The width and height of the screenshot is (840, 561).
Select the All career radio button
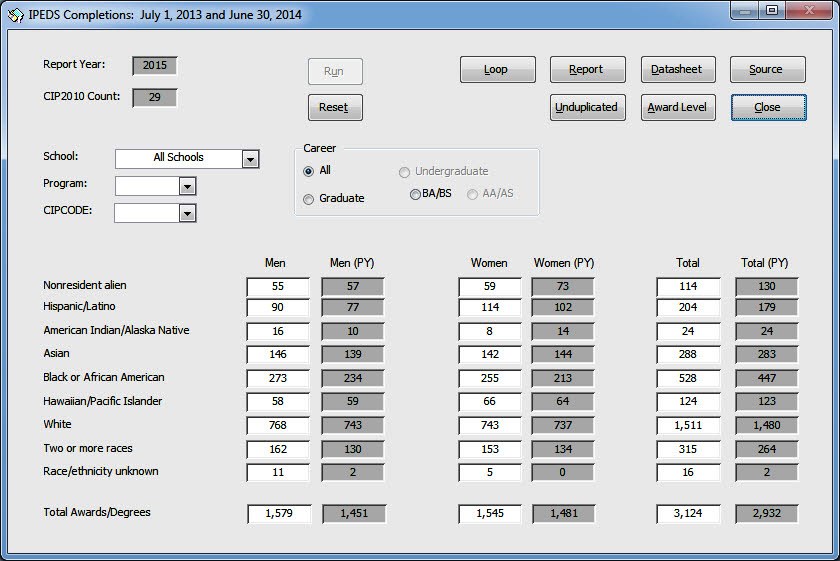tap(309, 171)
